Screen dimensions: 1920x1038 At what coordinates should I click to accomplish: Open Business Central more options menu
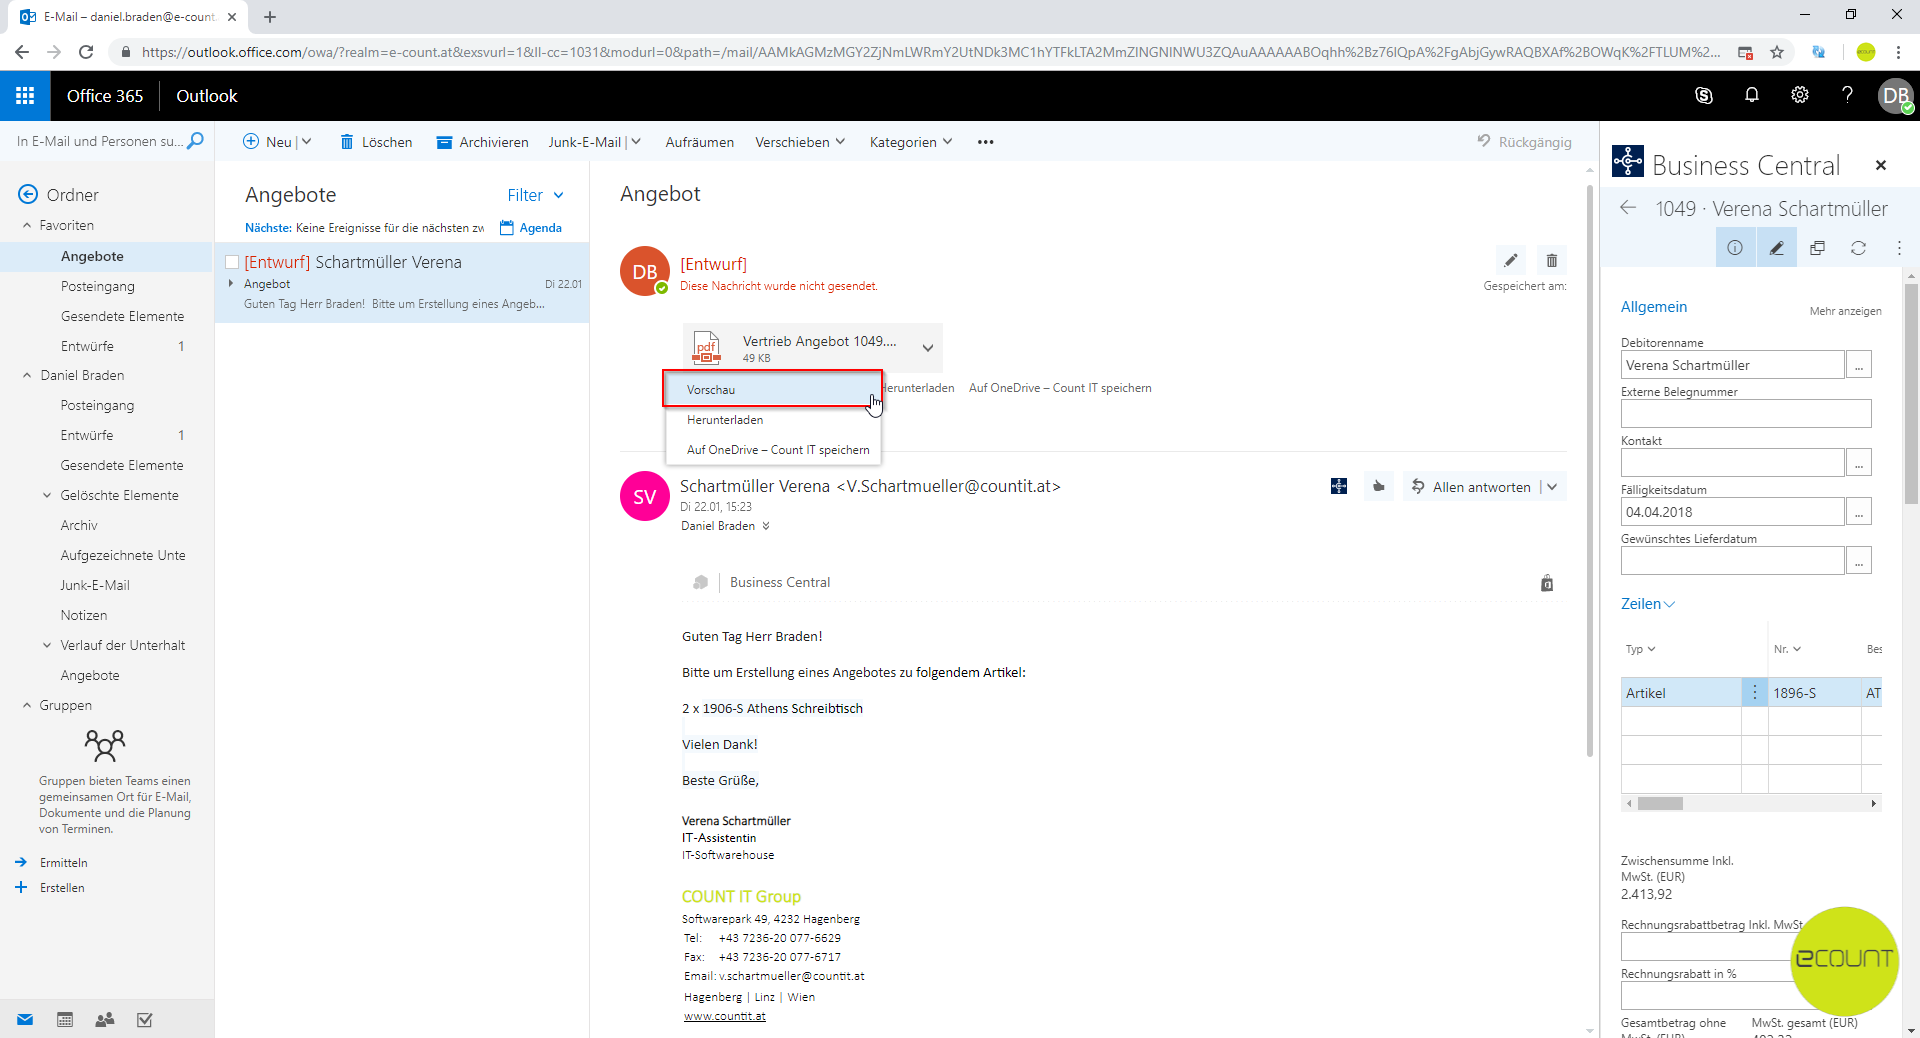click(x=1899, y=248)
